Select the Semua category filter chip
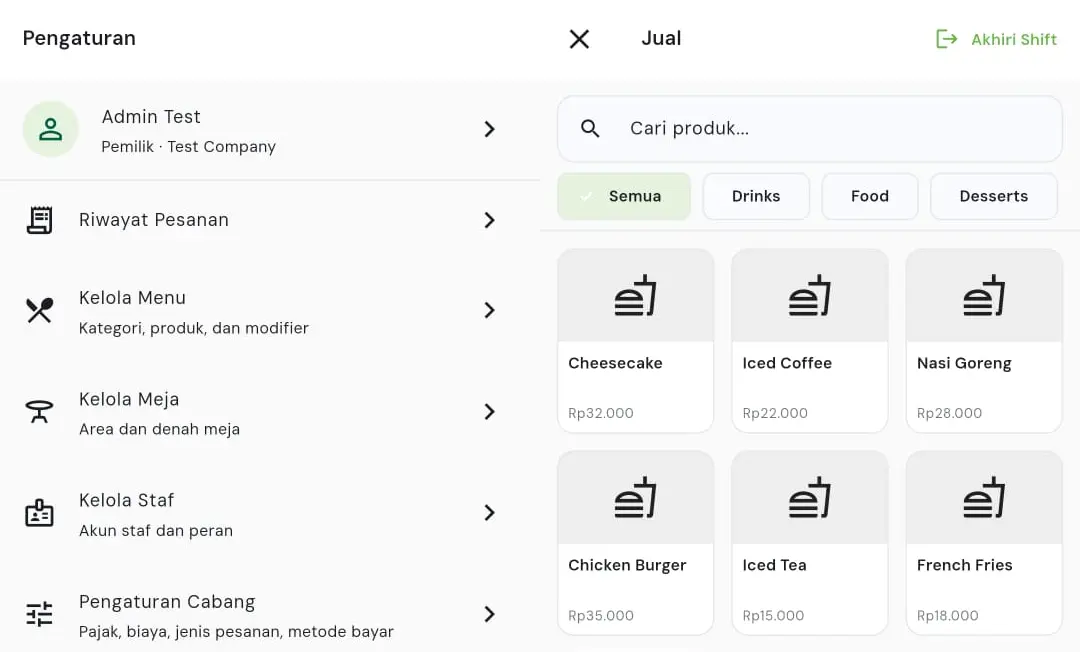 click(624, 196)
